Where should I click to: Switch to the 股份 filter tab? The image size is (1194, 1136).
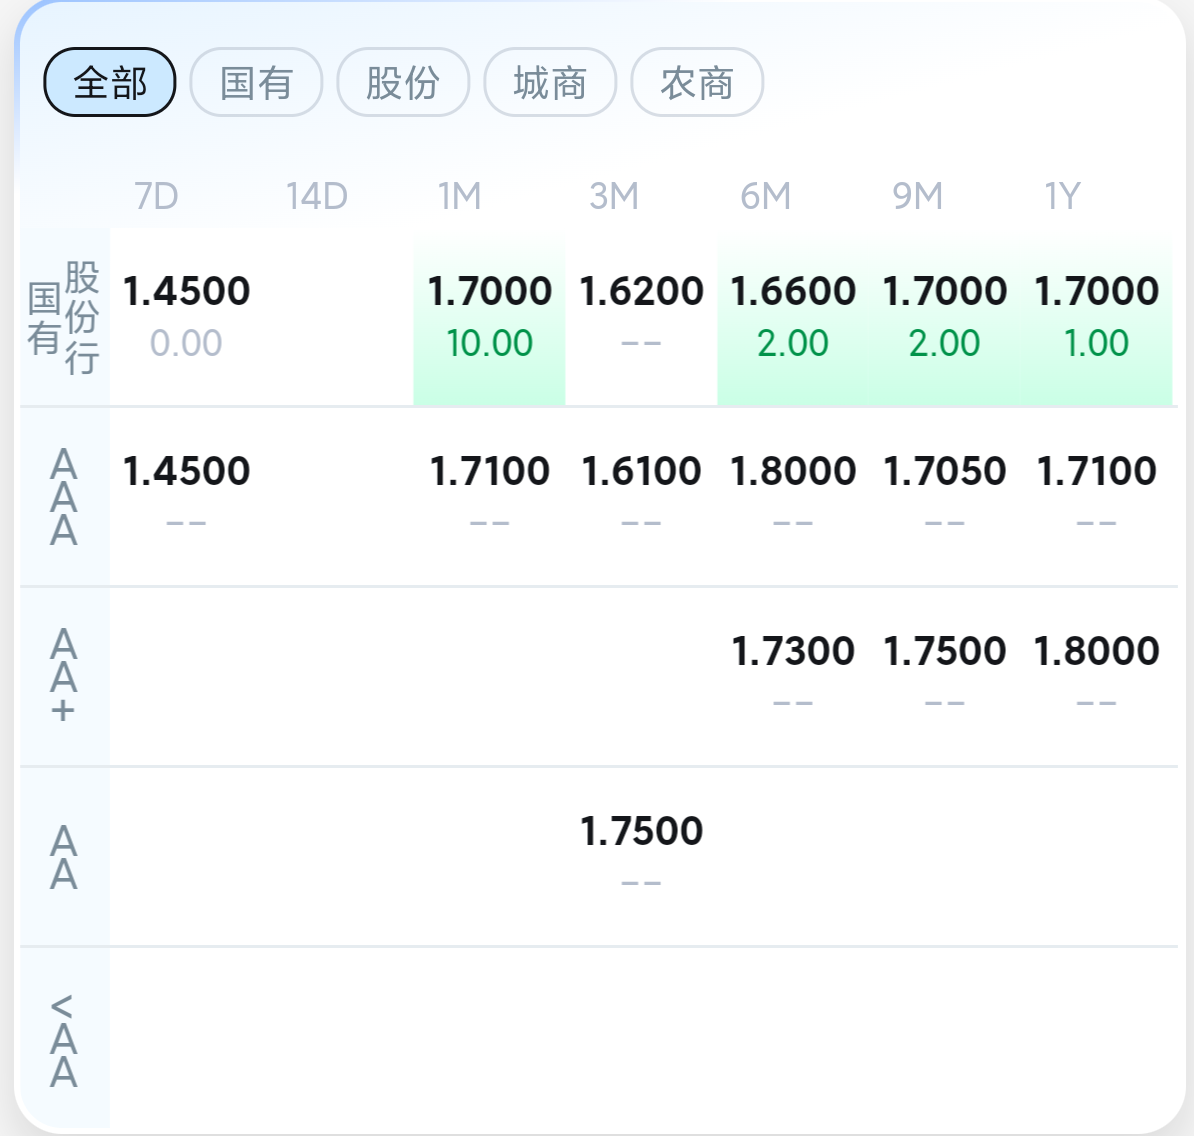coord(403,82)
